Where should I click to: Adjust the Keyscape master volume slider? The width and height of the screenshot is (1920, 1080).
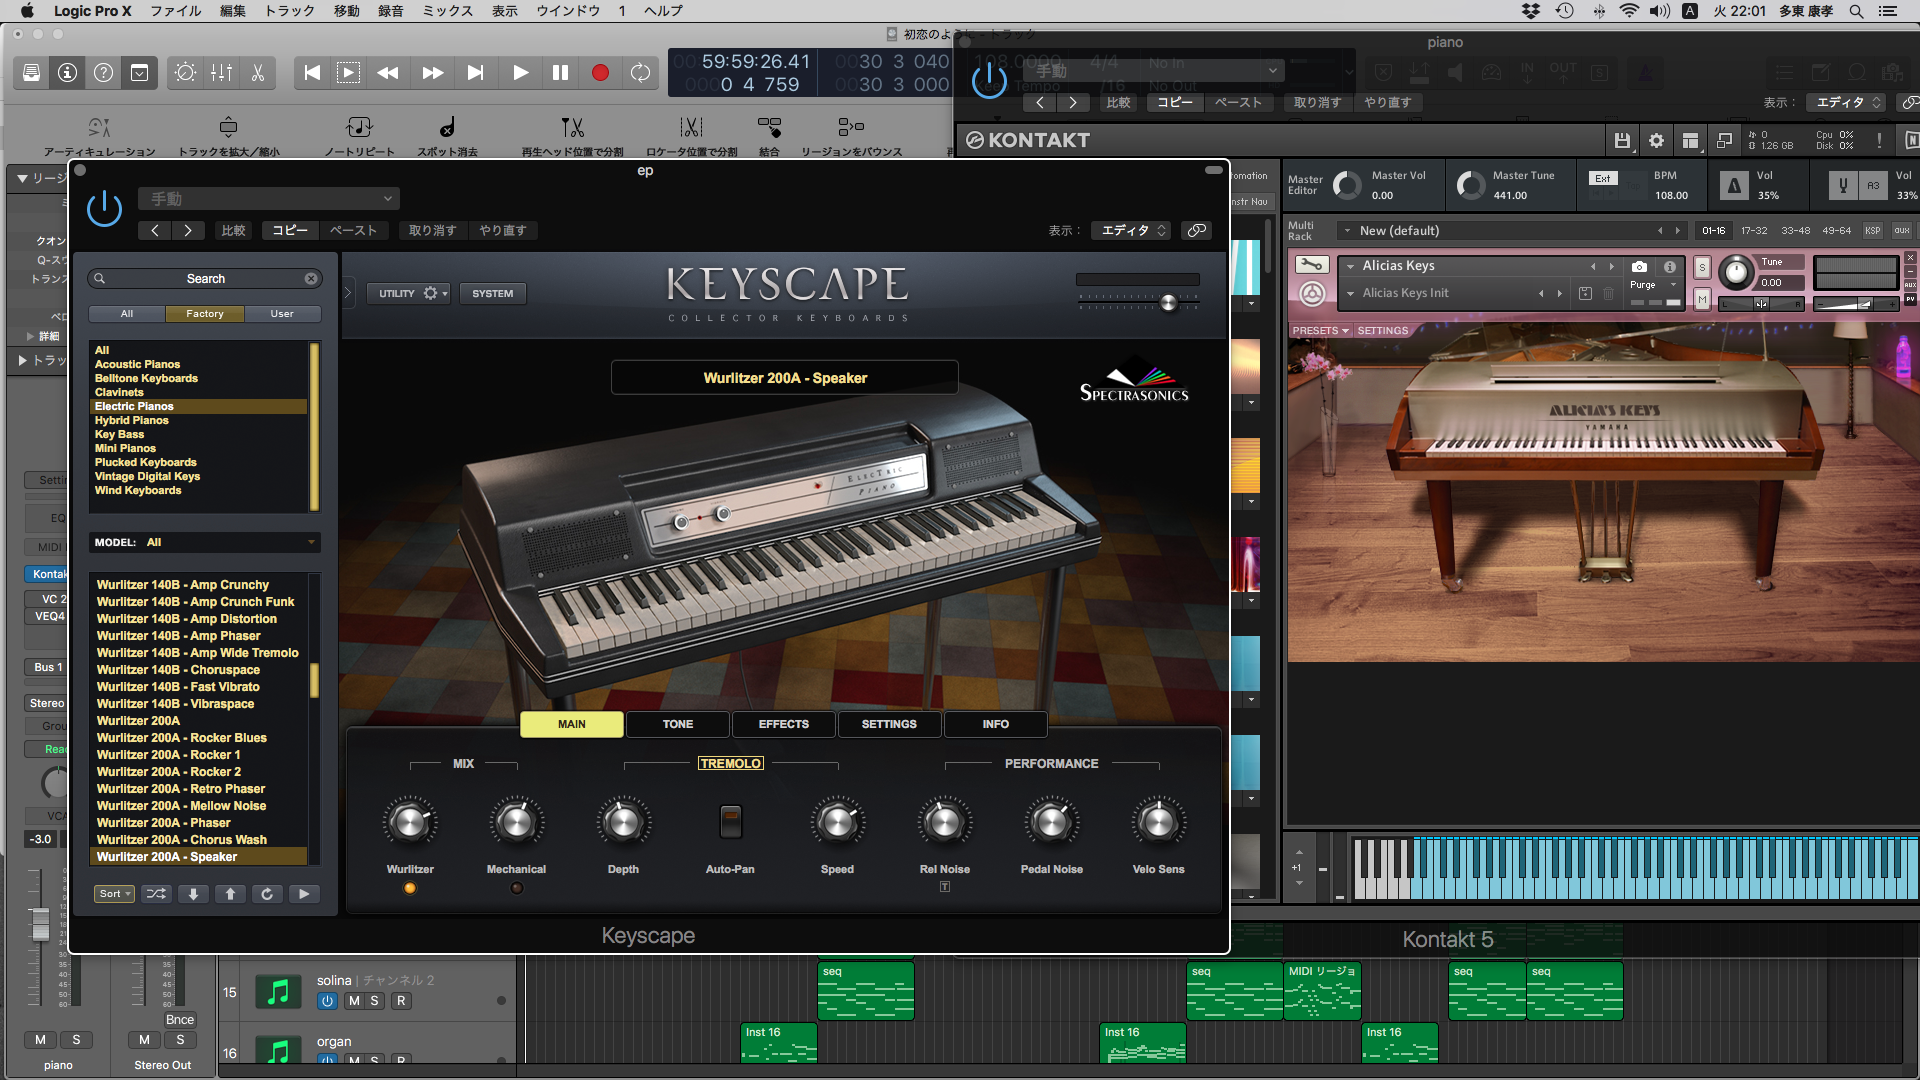[x=1168, y=303]
